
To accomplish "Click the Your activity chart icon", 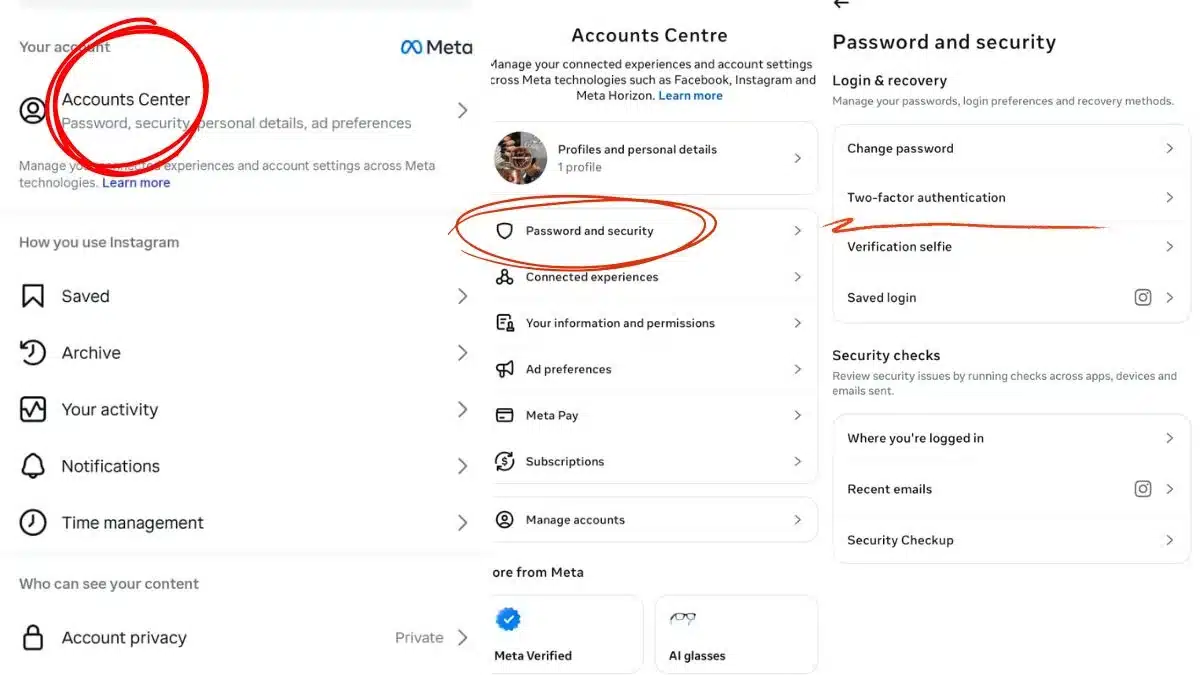I will click(x=33, y=409).
